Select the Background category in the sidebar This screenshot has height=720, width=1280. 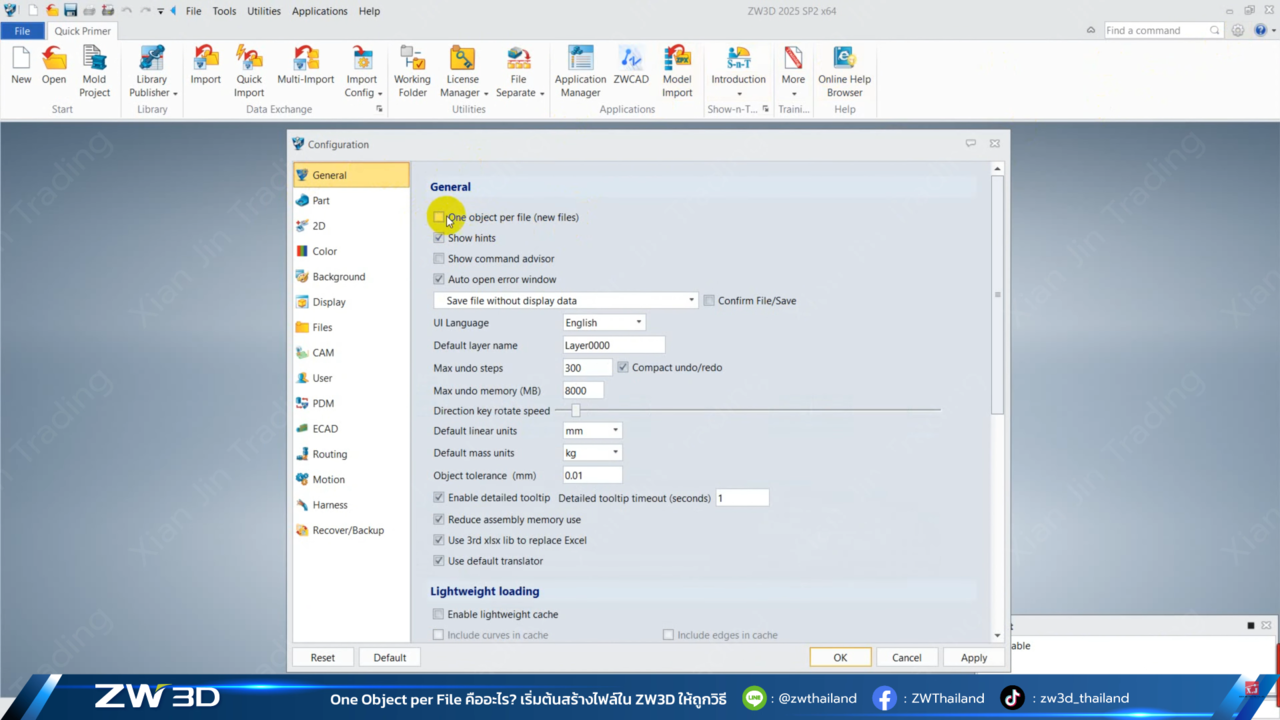click(x=338, y=277)
